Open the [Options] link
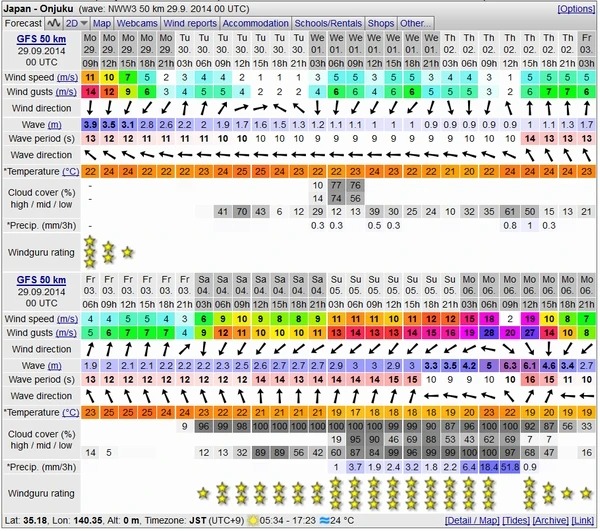This screenshot has width=600, height=531. click(576, 8)
